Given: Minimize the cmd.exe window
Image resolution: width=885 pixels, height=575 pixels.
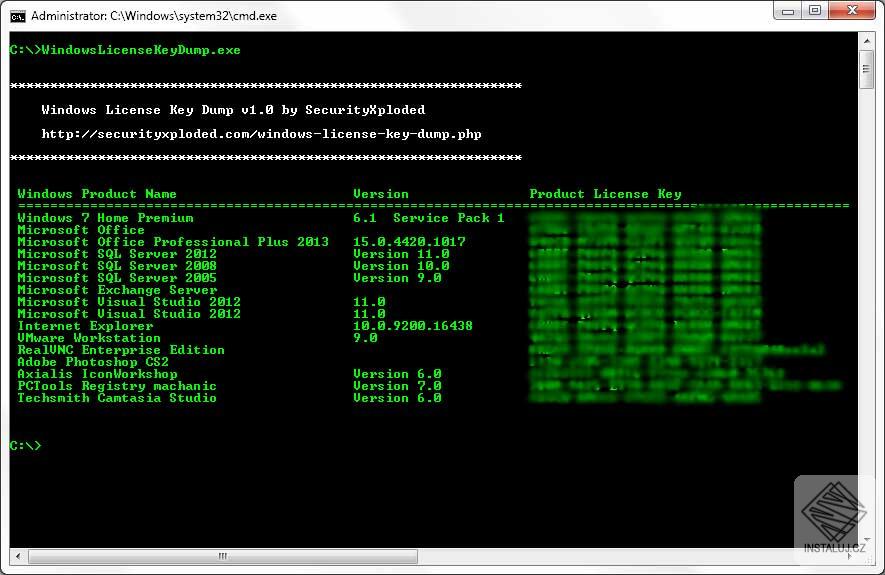Looking at the screenshot, I should (788, 11).
